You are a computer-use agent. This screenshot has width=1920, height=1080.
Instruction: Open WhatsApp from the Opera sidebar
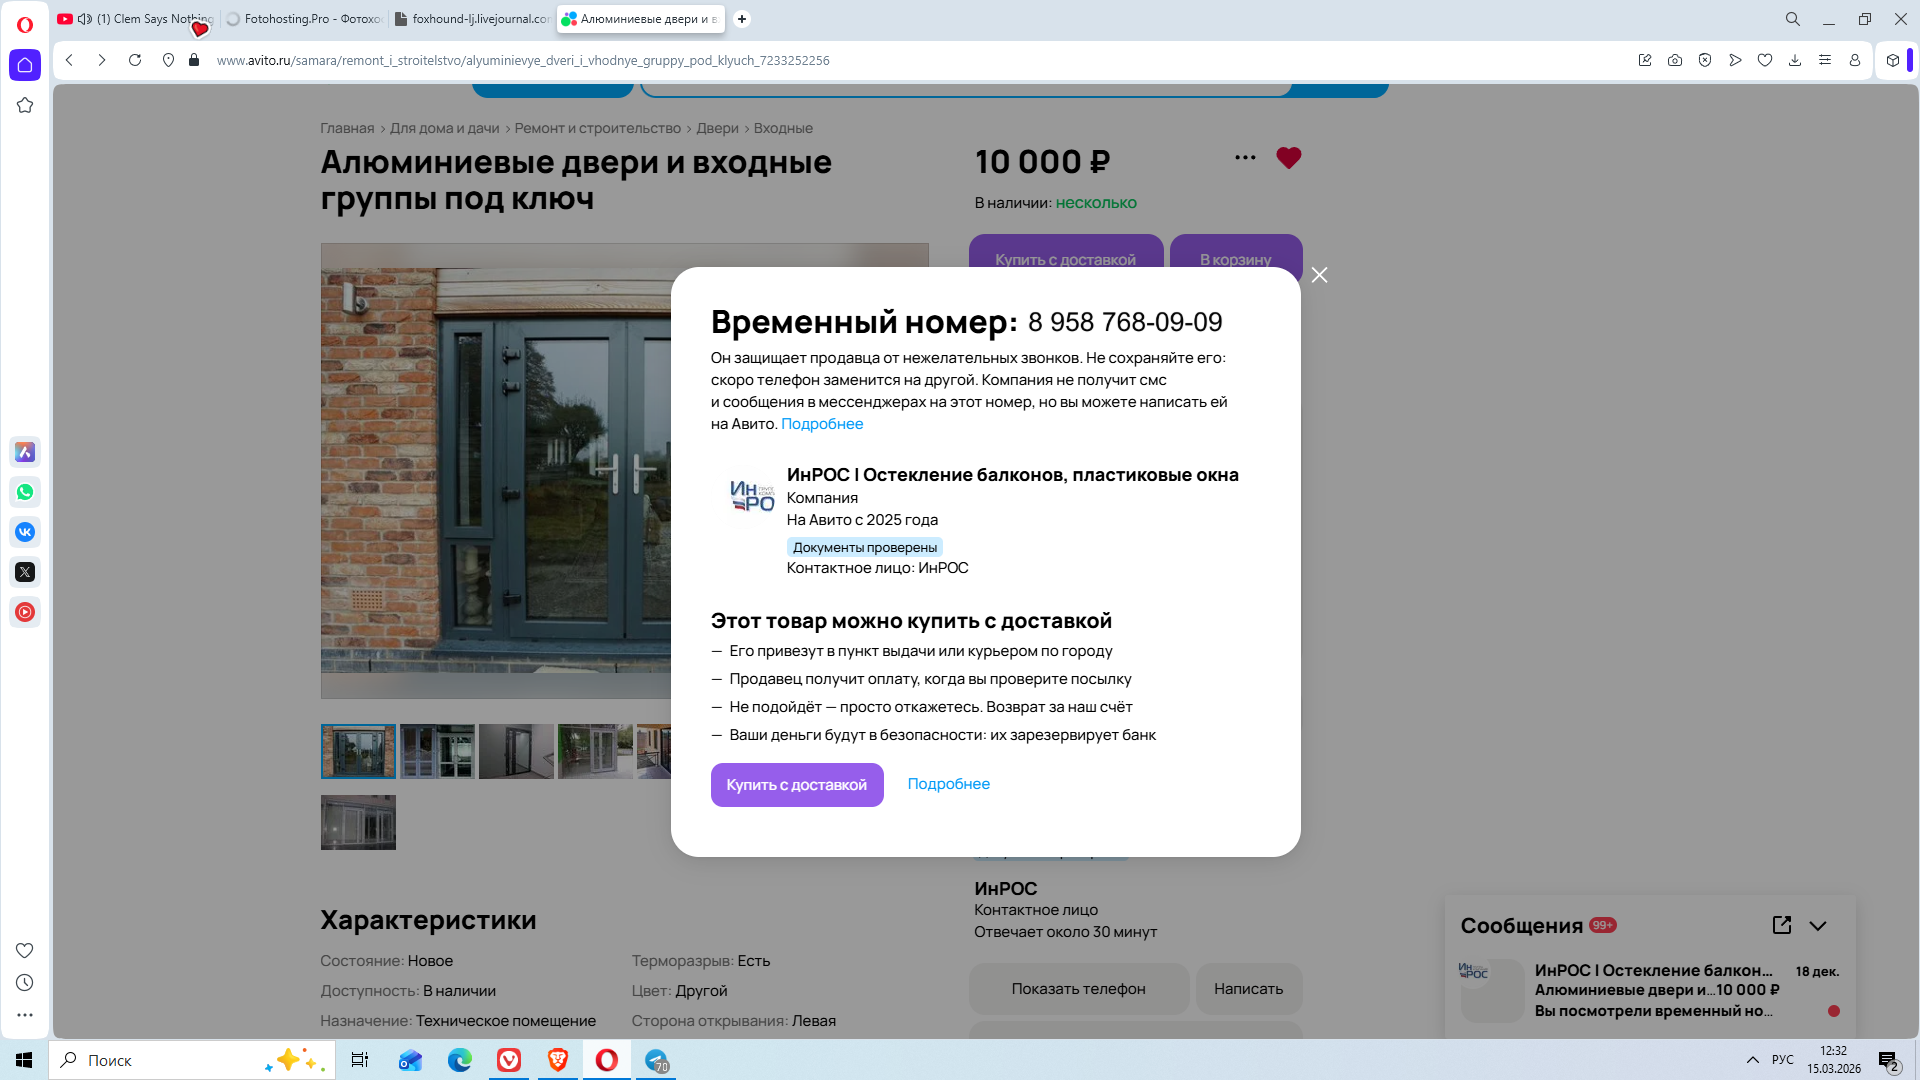point(25,492)
